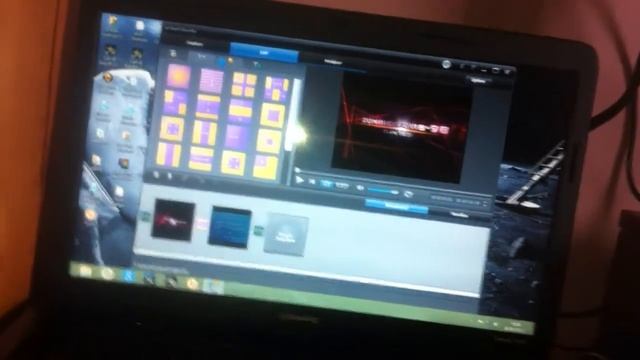Viewport: 640px width, 360px height.
Task: Play the preview with the triangle button
Action: tap(299, 179)
